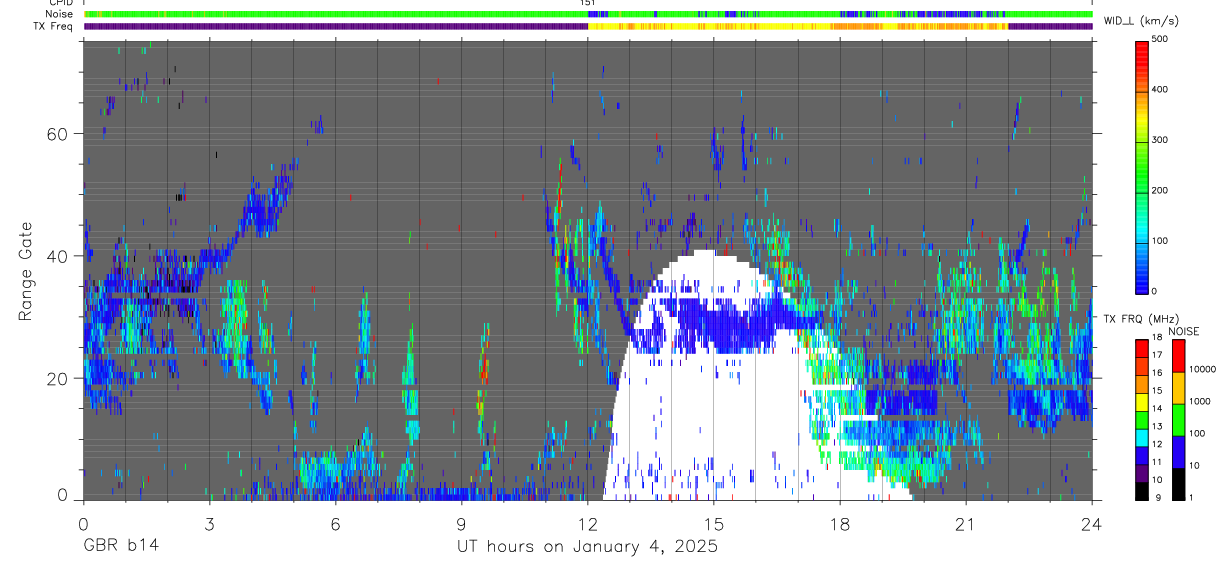Pick the noise level vertical colorbar
Screen dimensions: 1228x567
(1178, 419)
